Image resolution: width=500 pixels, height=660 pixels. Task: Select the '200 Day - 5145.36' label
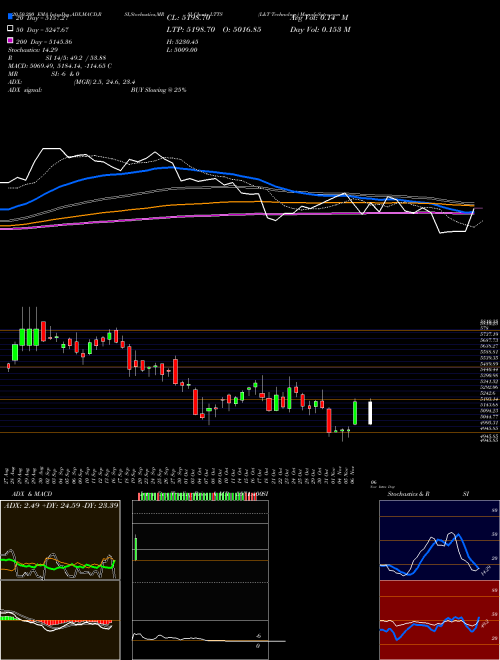(x=44, y=42)
